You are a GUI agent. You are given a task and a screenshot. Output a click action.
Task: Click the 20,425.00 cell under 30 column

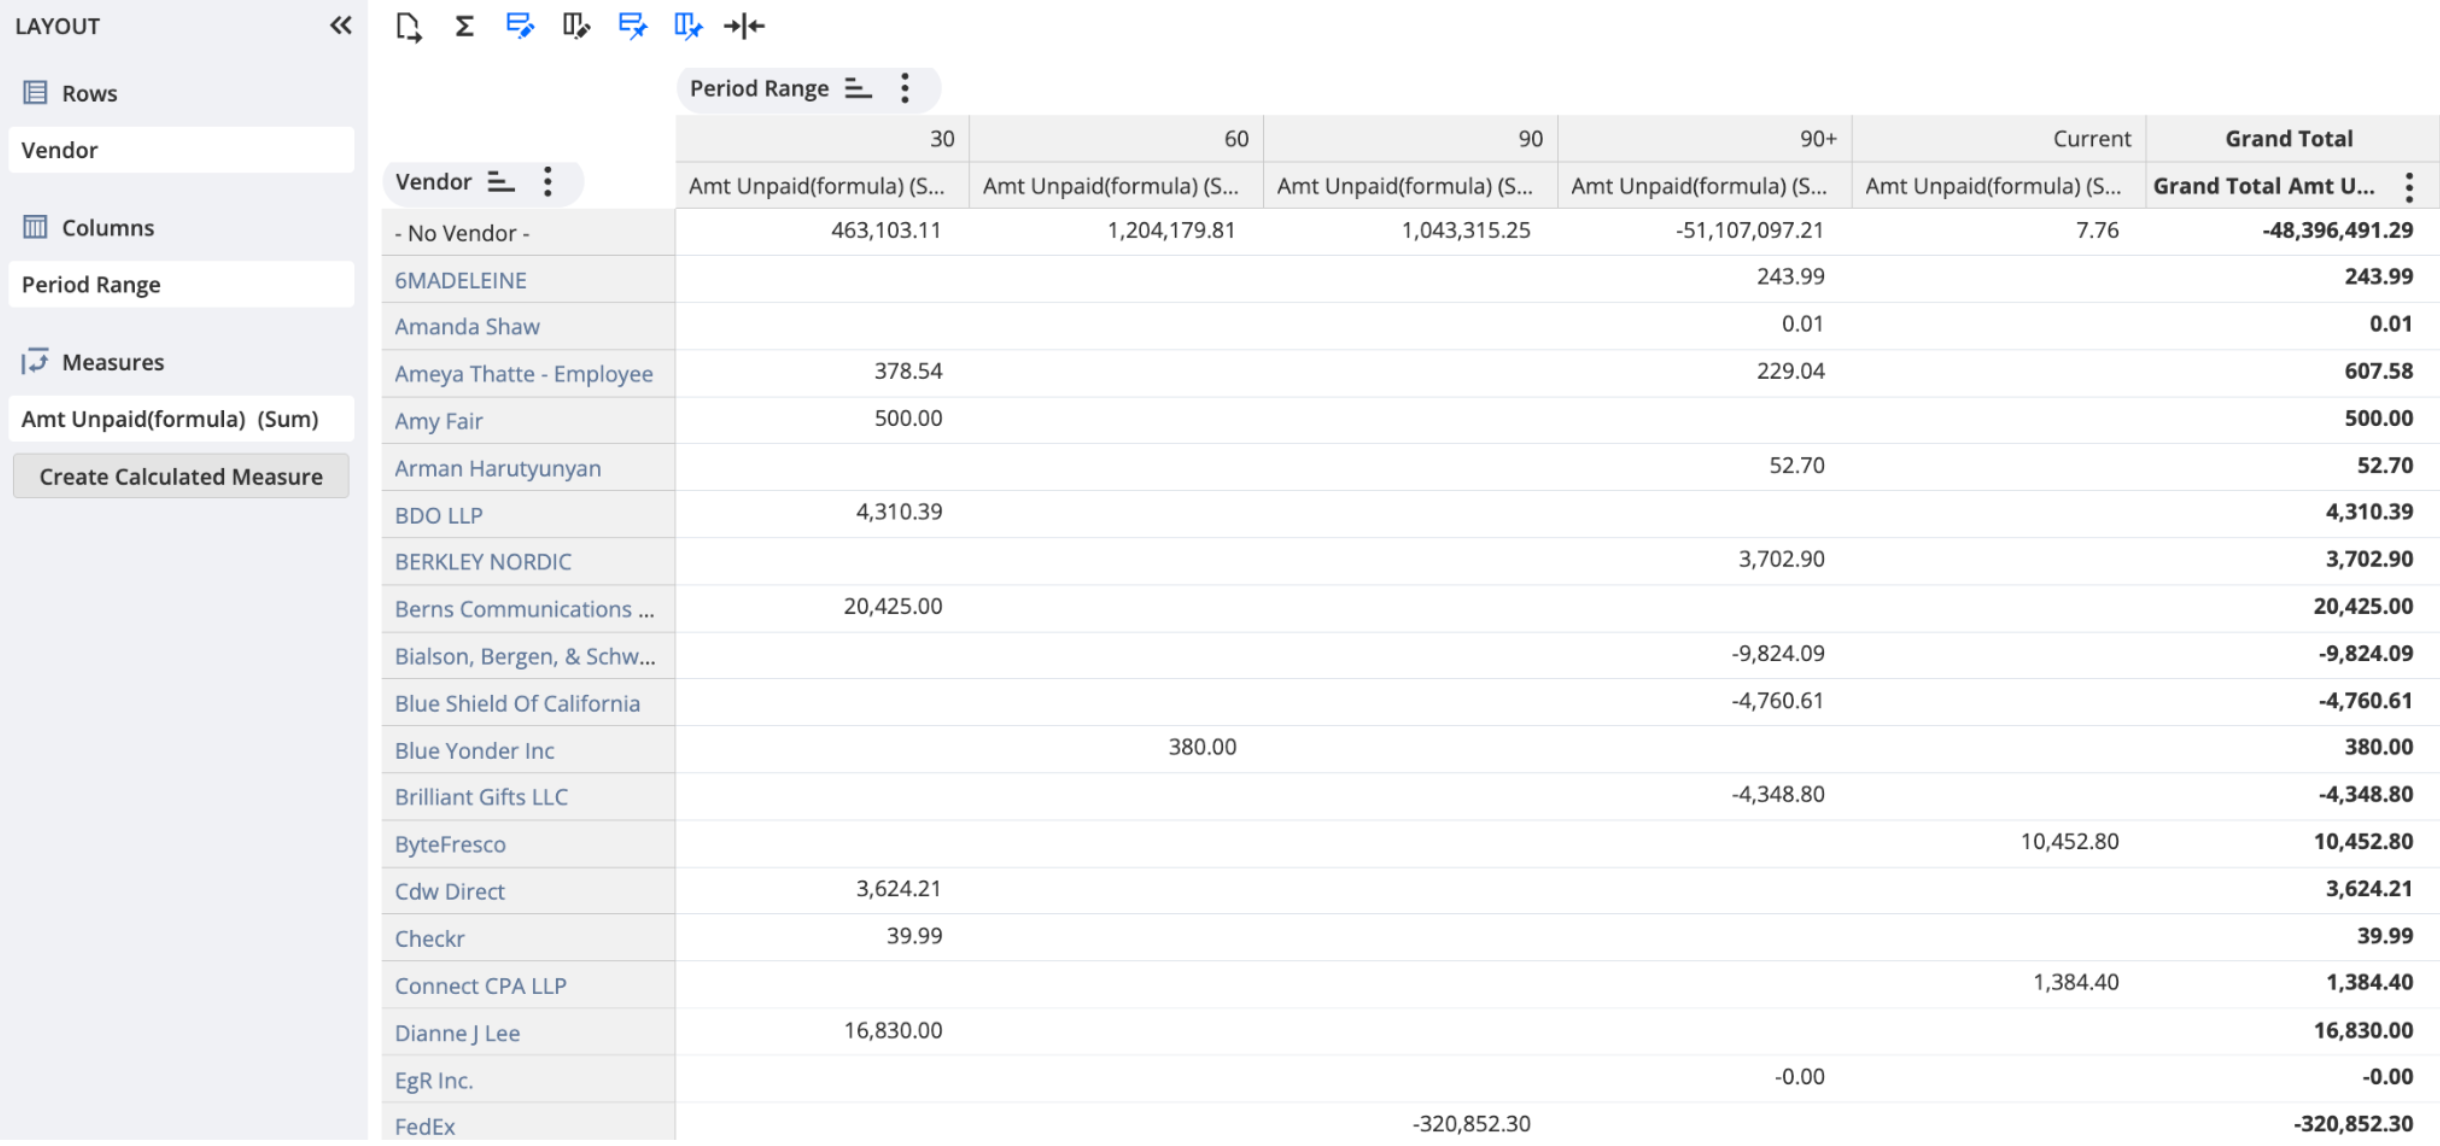[x=893, y=606]
